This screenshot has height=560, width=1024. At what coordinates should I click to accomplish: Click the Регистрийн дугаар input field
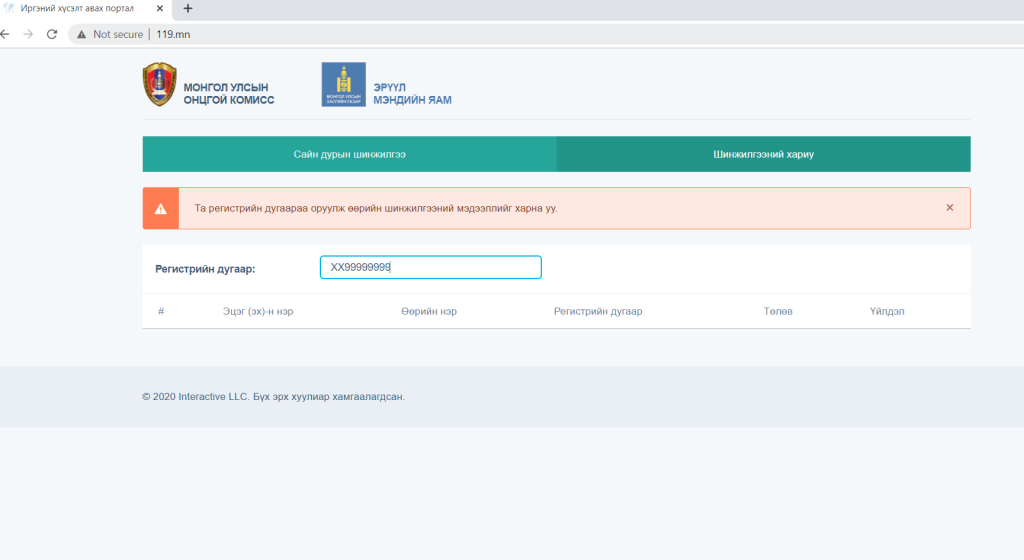pyautogui.click(x=430, y=267)
